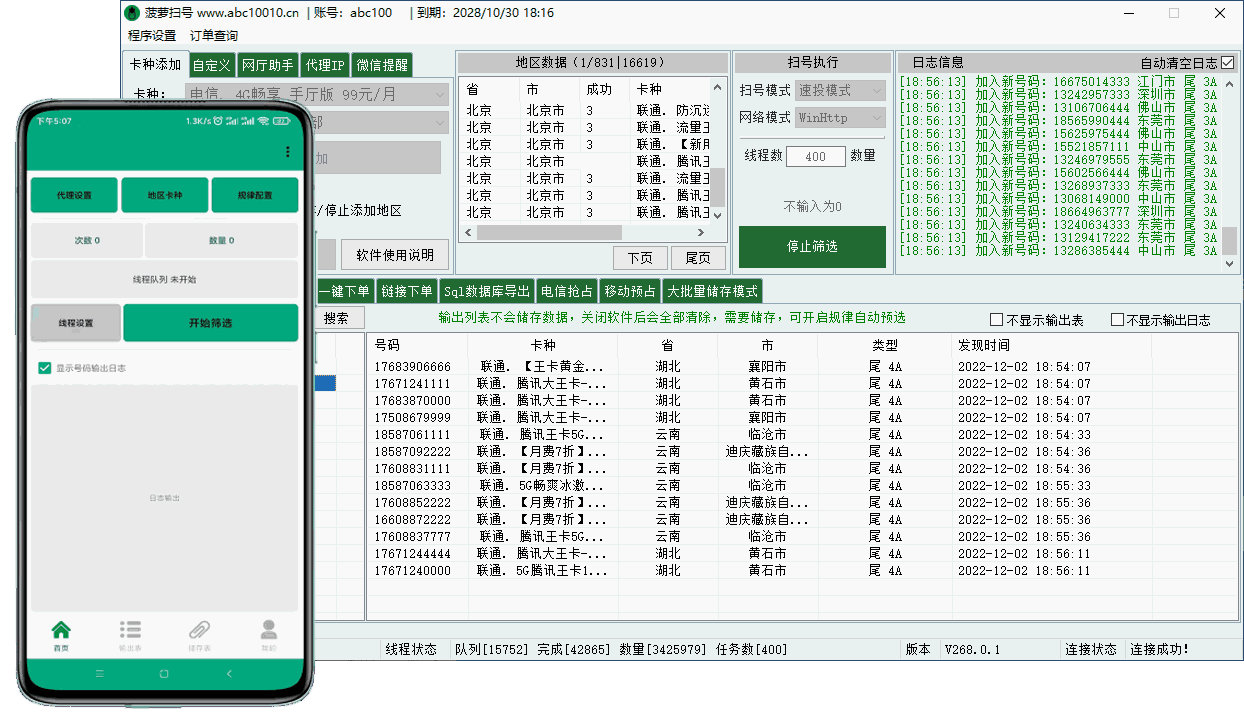Screen dimensions: 1244x713
Task: Click the app logo icon in title bar
Action: tap(132, 13)
